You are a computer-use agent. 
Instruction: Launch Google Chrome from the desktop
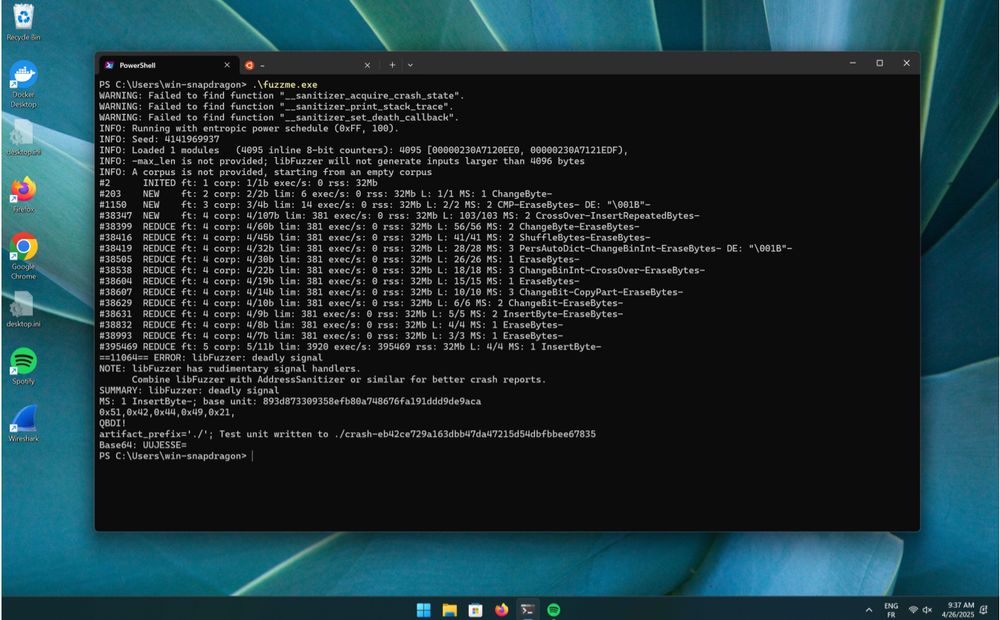click(x=24, y=256)
